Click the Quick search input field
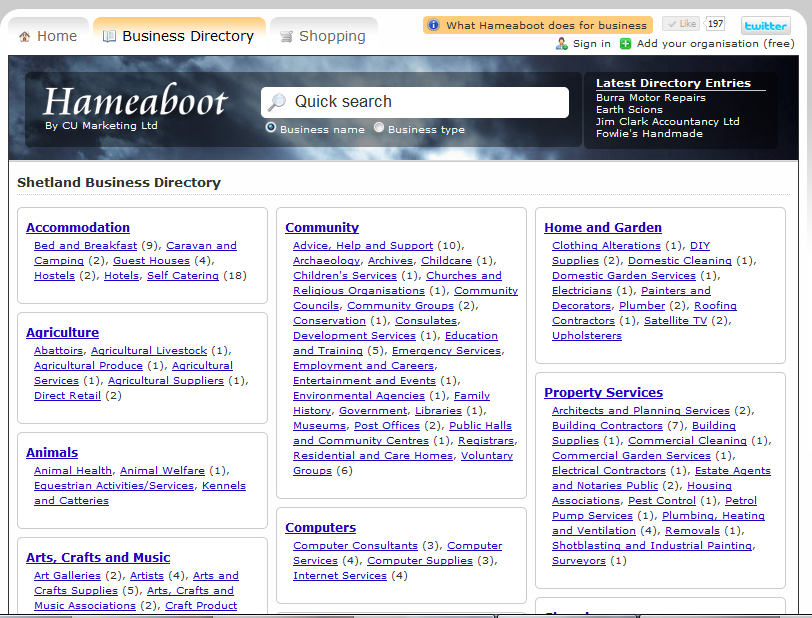Screen dimensions: 812x618 click(415, 102)
